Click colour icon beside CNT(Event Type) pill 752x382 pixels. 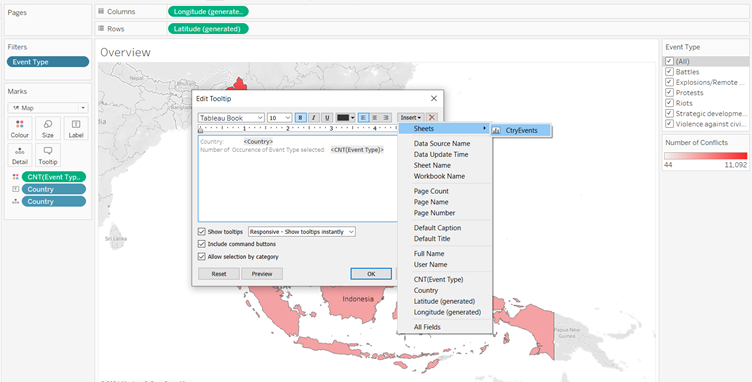[15, 177]
